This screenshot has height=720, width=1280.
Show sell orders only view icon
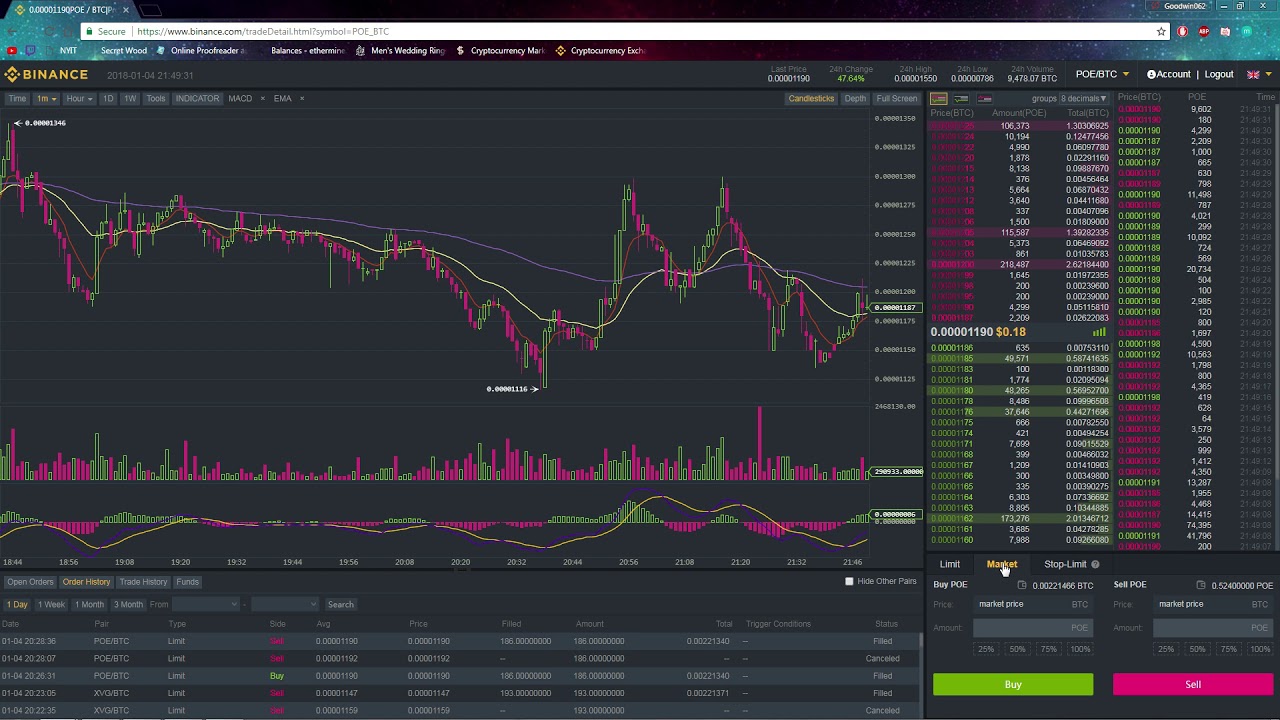[984, 99]
